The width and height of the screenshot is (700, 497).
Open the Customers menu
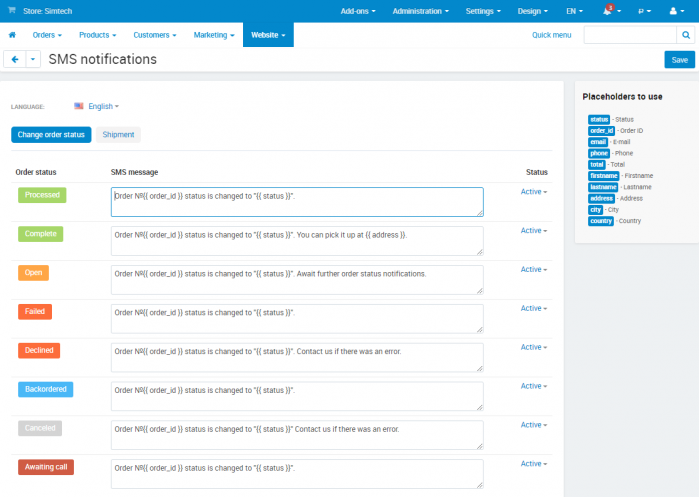tap(154, 35)
